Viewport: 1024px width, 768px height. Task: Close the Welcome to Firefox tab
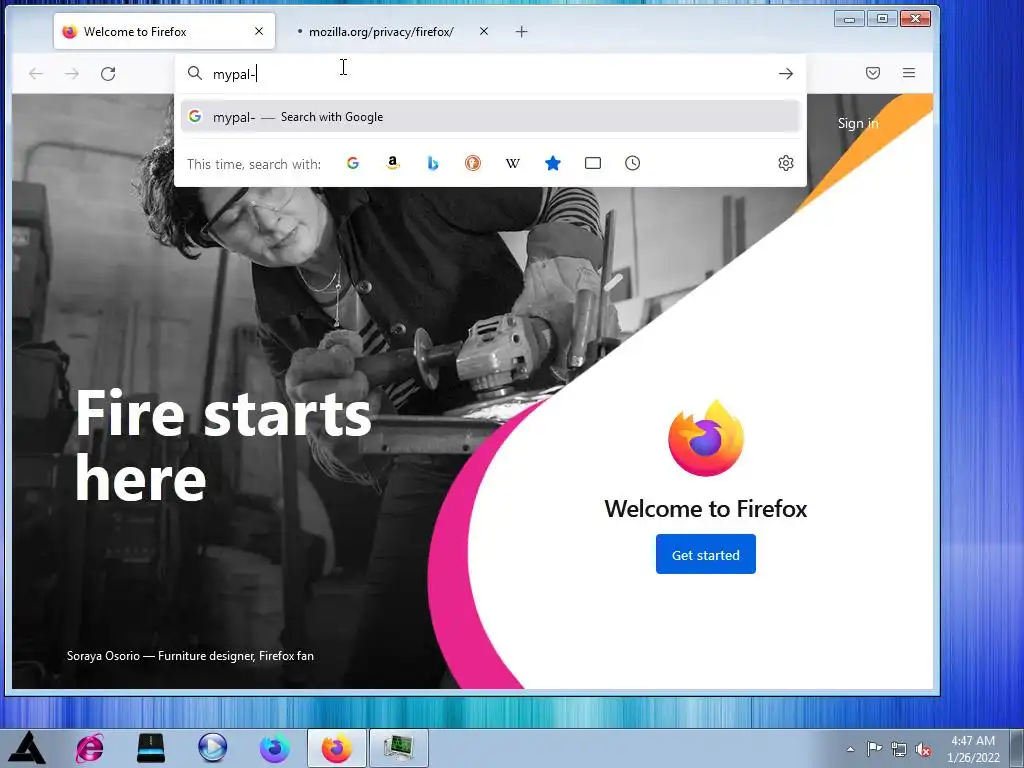pos(259,31)
